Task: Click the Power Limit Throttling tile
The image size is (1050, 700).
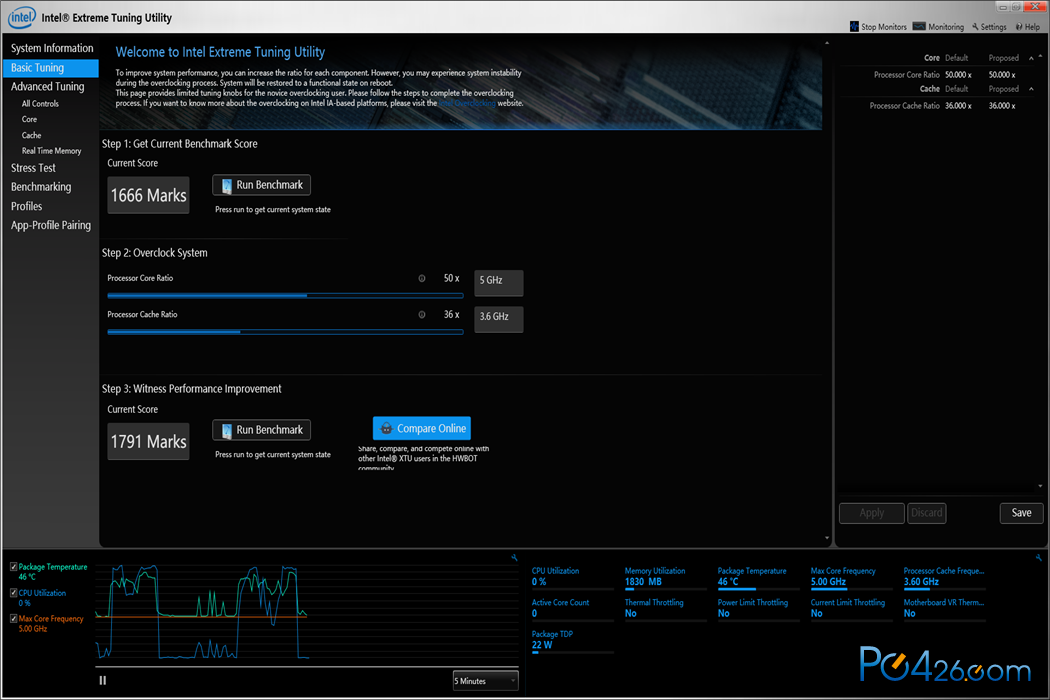Action: click(759, 609)
